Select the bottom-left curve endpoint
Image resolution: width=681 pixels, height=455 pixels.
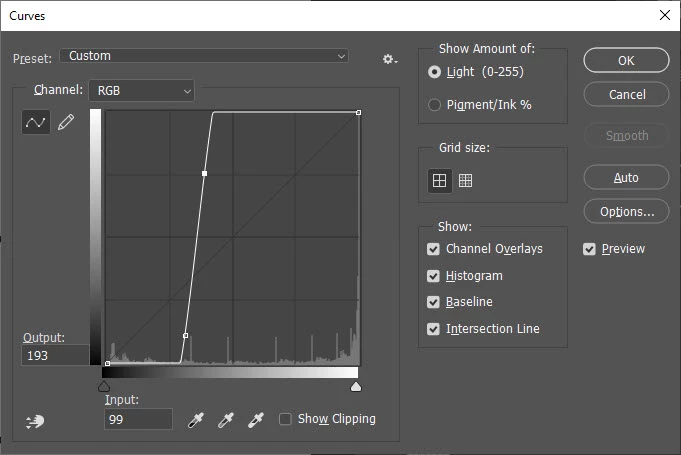pos(107,363)
